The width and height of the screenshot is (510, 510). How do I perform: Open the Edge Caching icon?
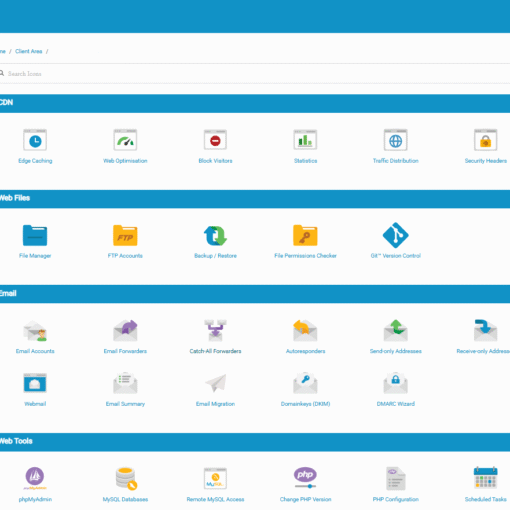click(x=35, y=140)
